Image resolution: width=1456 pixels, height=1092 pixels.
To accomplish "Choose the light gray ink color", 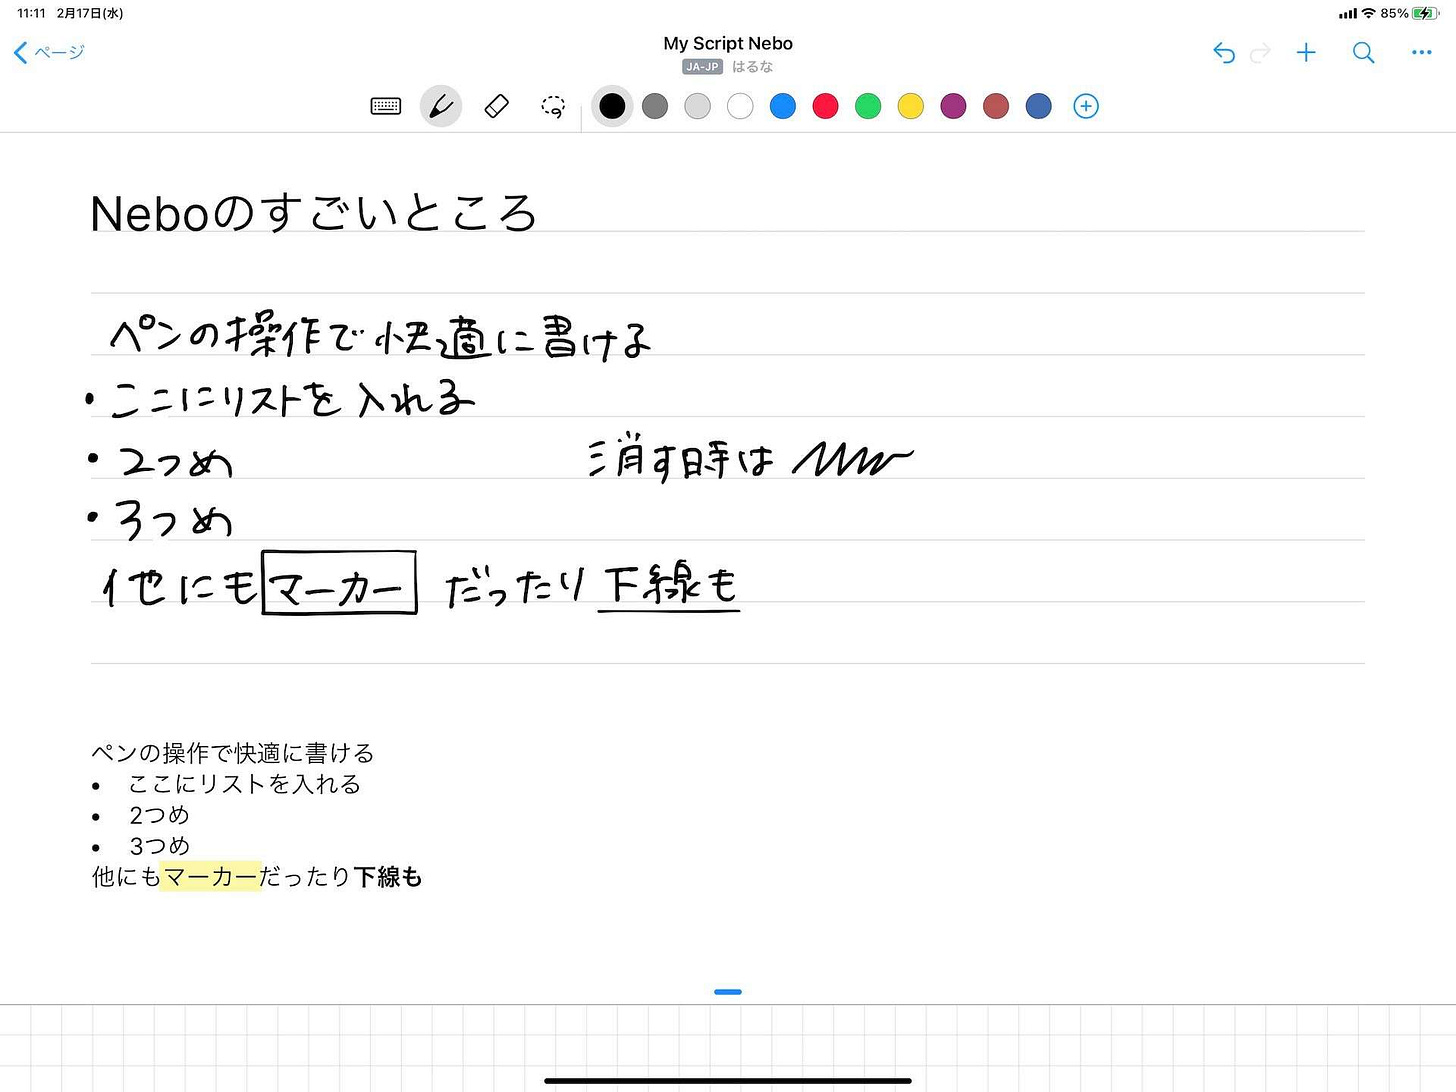I will 698,106.
